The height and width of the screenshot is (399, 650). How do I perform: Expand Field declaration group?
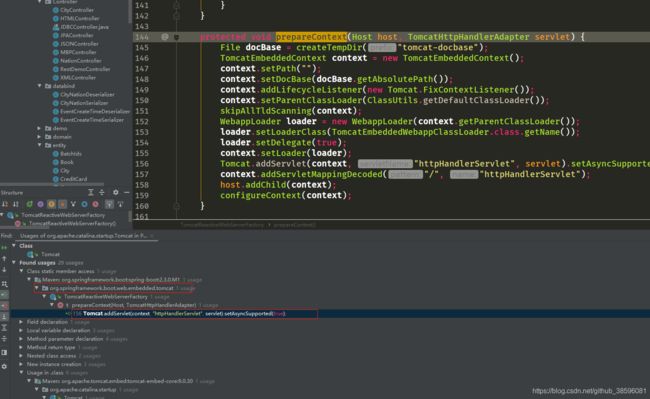click(x=22, y=322)
